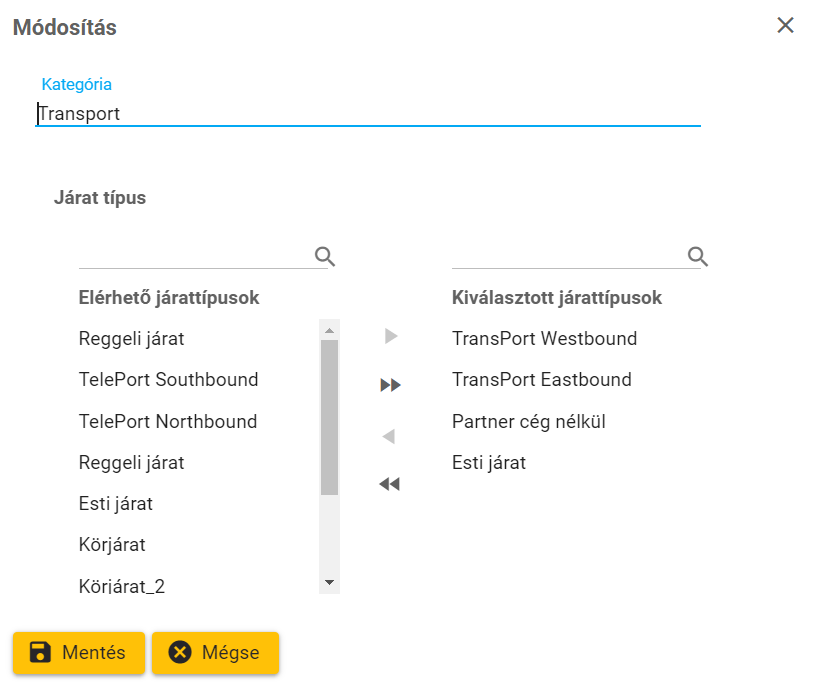Click the single left arrow move icon
The height and width of the screenshot is (682, 817).
click(x=390, y=436)
